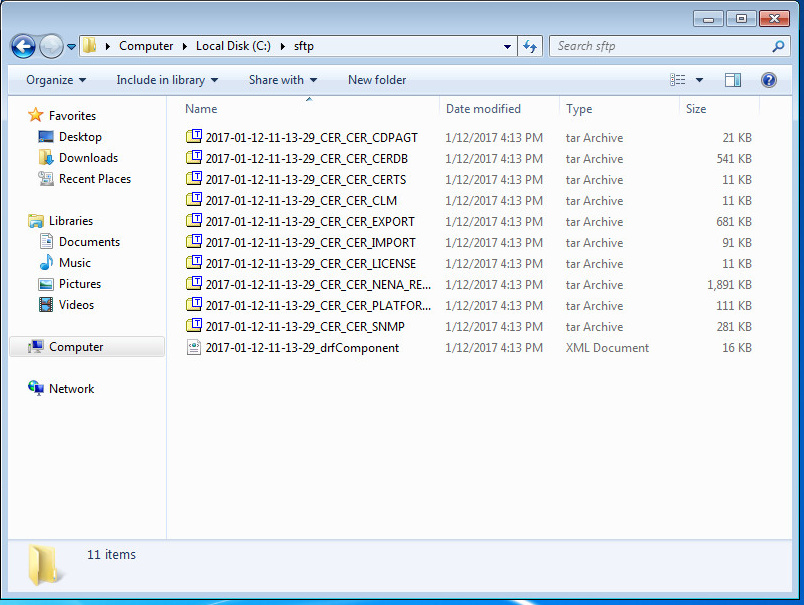Image resolution: width=804 pixels, height=605 pixels.
Task: Open Recent Places in Favorites
Action: tap(95, 179)
